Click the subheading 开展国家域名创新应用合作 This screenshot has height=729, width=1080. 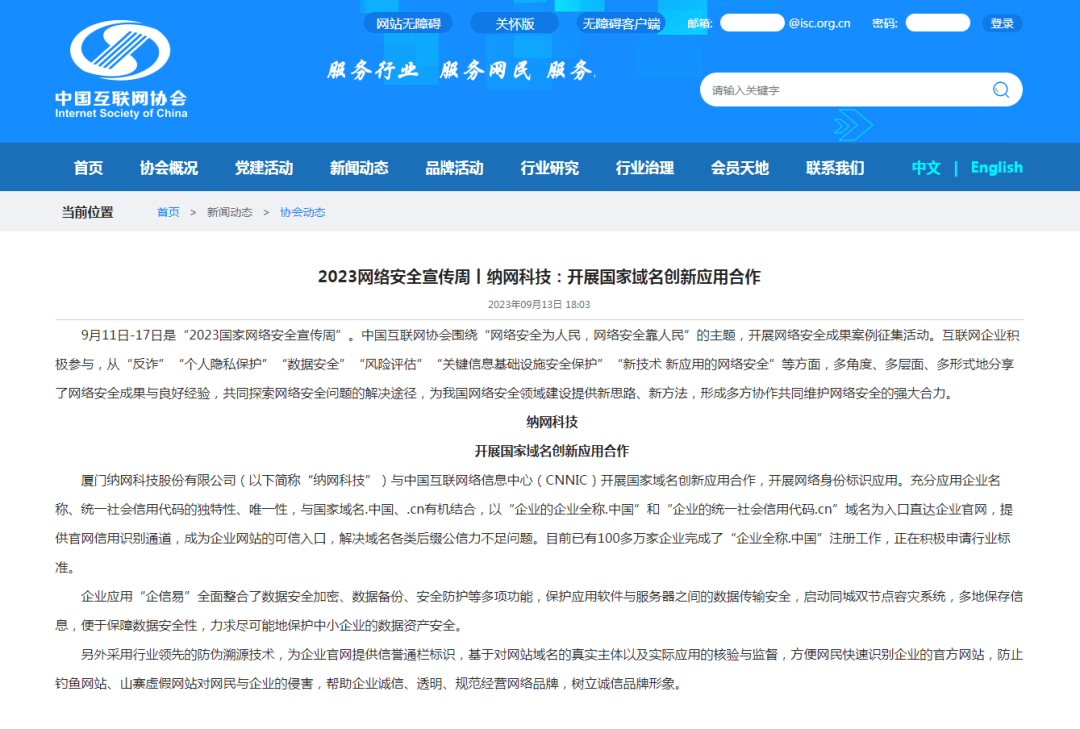(x=552, y=451)
